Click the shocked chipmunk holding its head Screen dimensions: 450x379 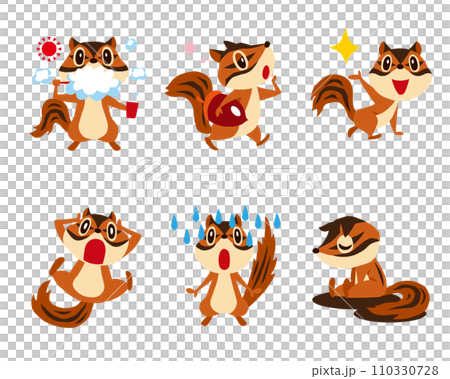click(x=86, y=267)
